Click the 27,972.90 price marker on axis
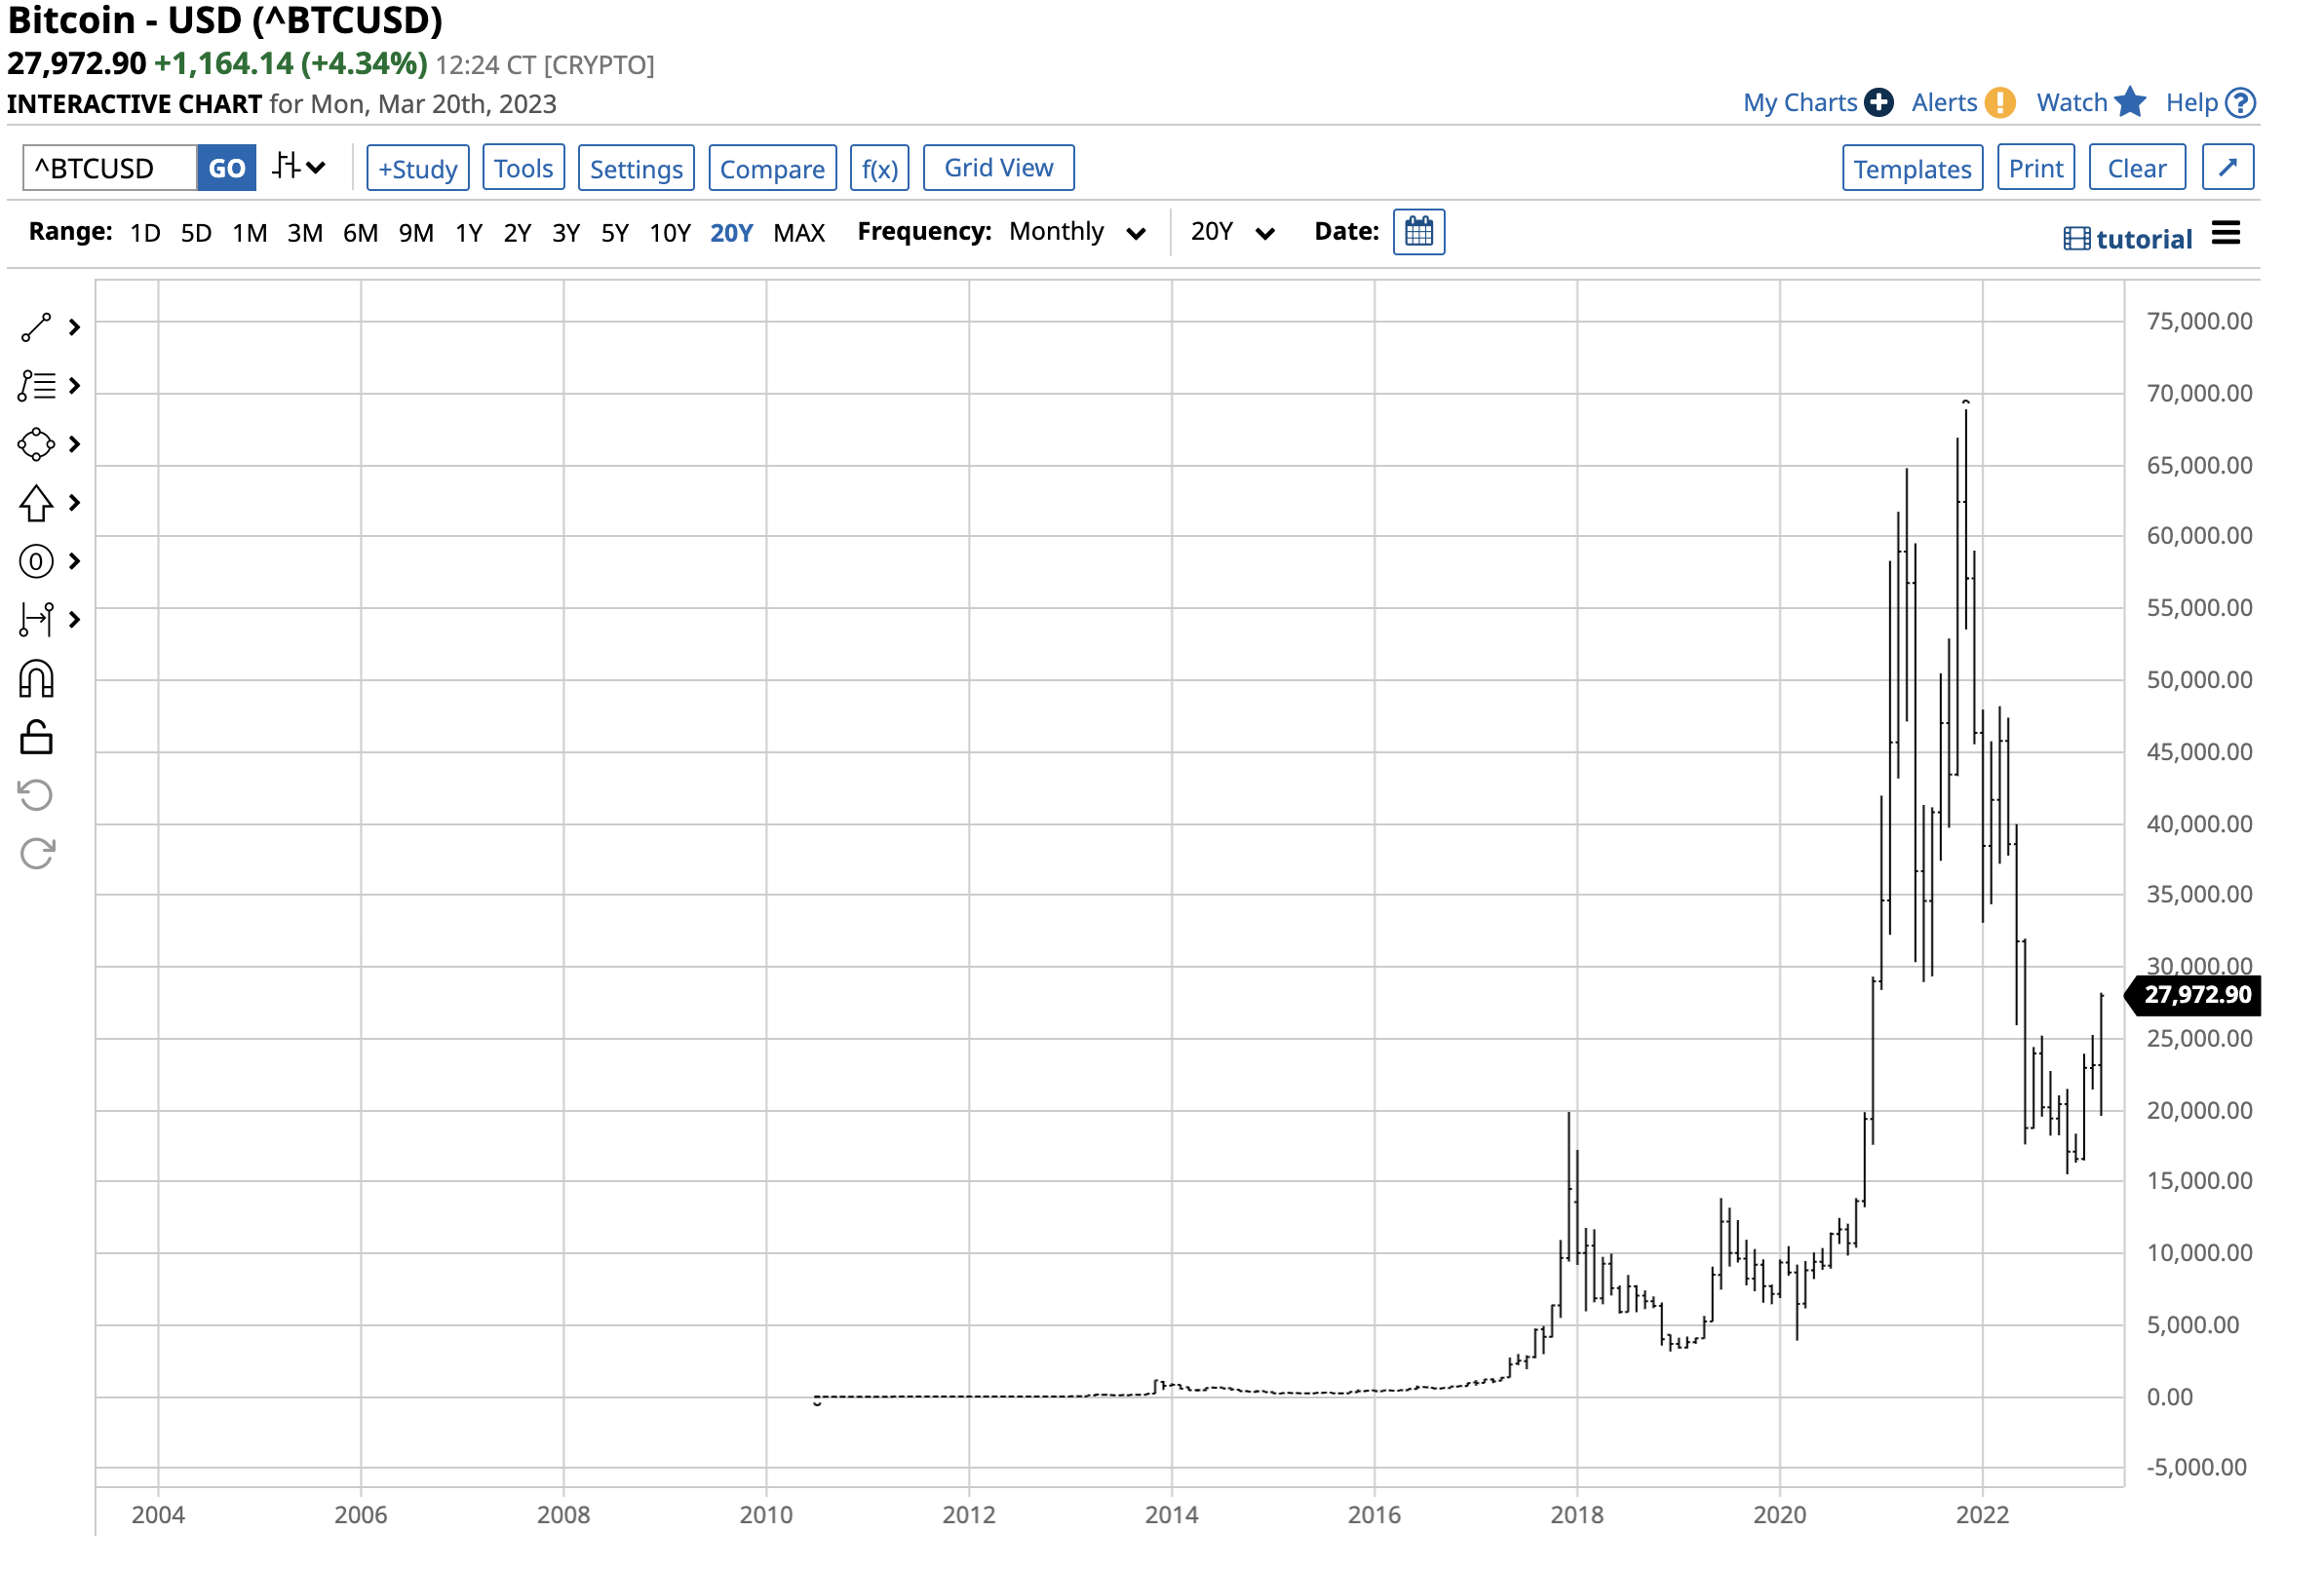Viewport: 2324px width, 1569px height. pyautogui.click(x=2196, y=995)
